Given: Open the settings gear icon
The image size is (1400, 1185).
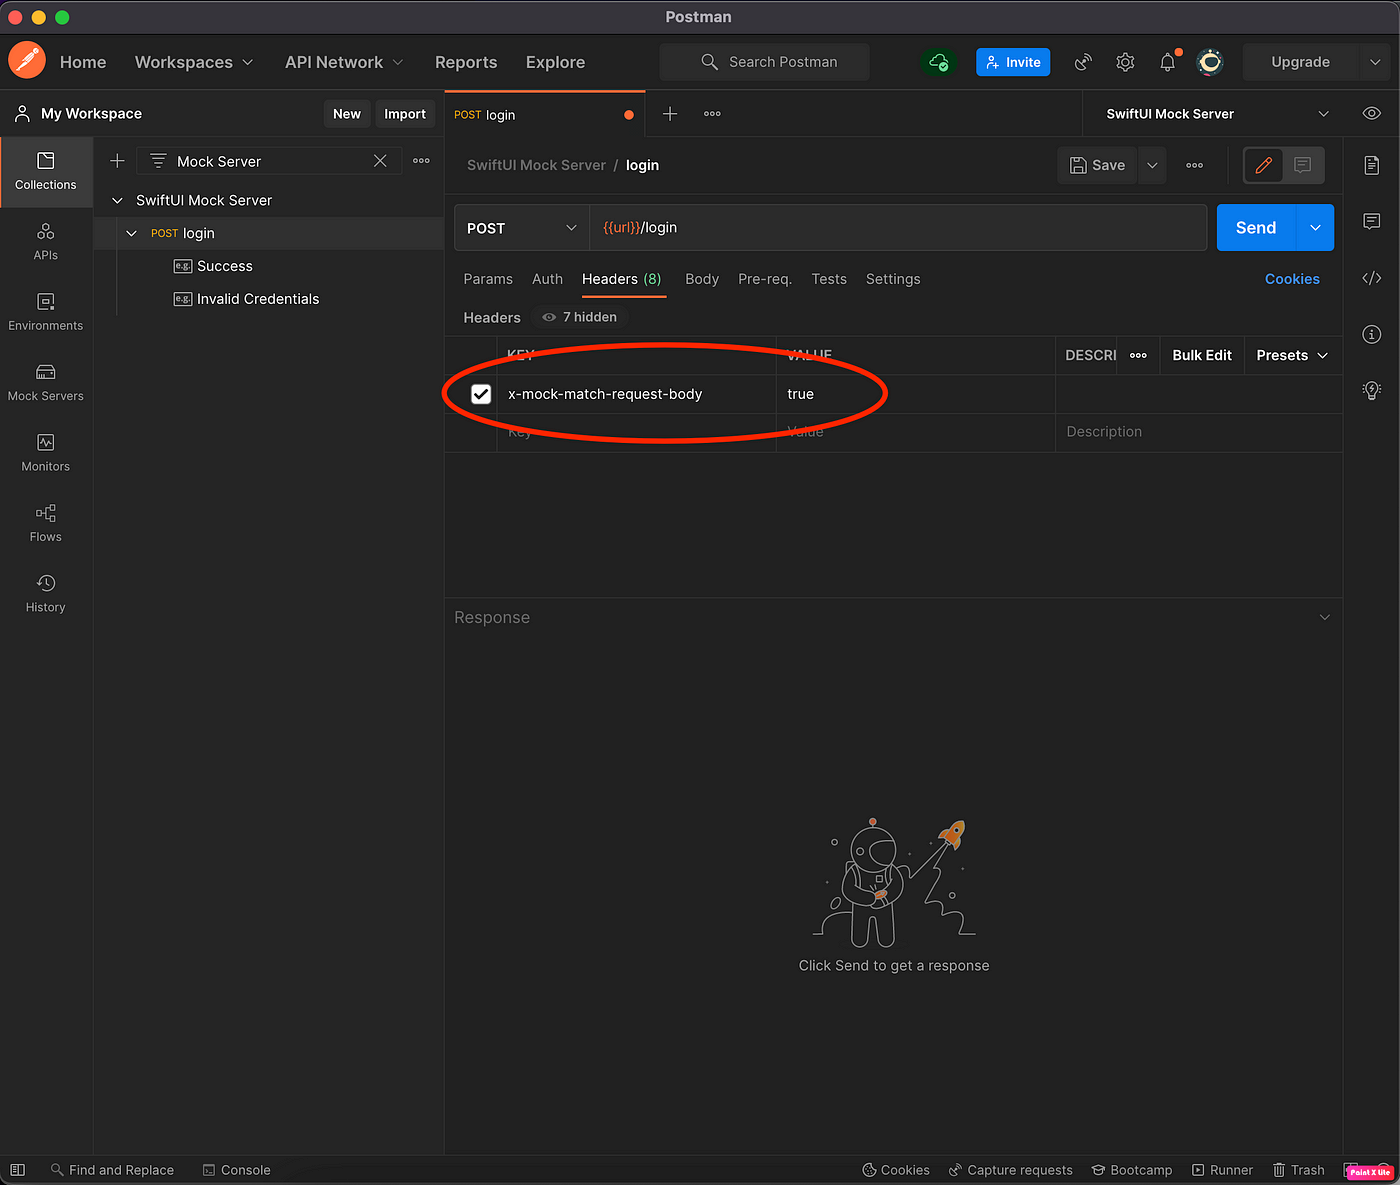Looking at the screenshot, I should click(1125, 62).
